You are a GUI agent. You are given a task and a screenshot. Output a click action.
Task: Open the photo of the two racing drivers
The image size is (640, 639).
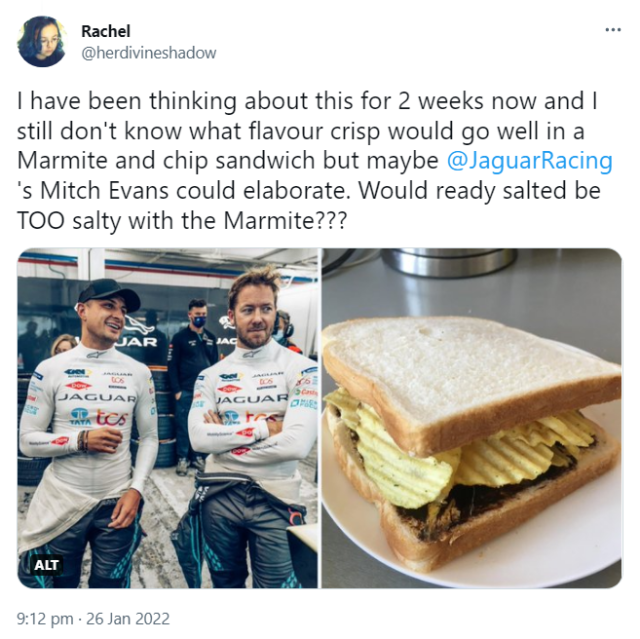click(x=167, y=418)
